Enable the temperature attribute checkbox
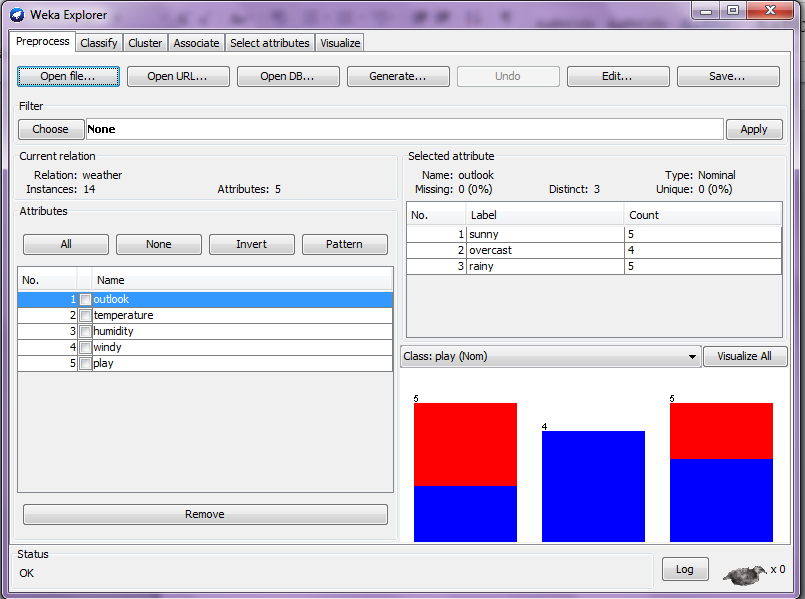Screen dimensions: 805x599 click(86, 316)
